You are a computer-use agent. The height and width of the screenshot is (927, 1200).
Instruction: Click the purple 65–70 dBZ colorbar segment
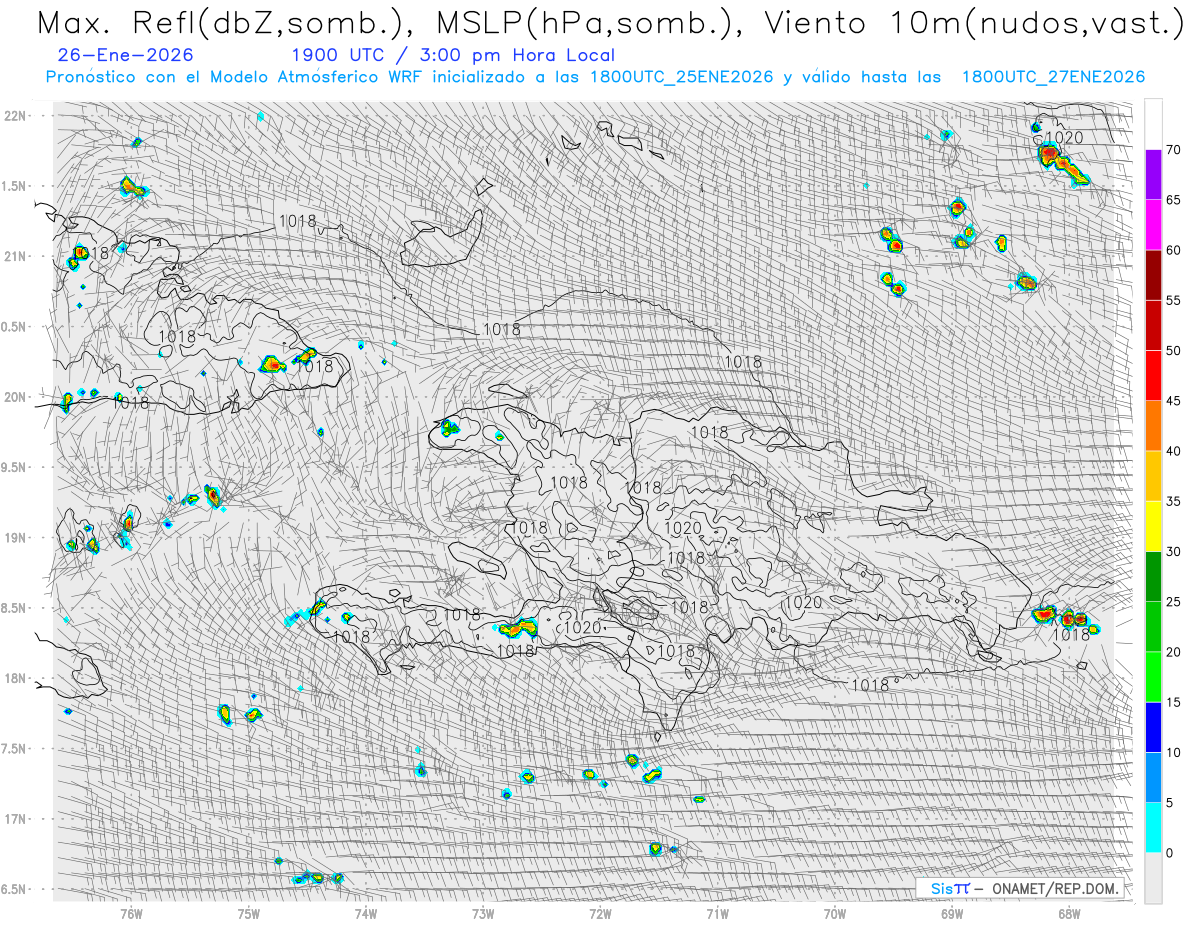tap(1153, 175)
